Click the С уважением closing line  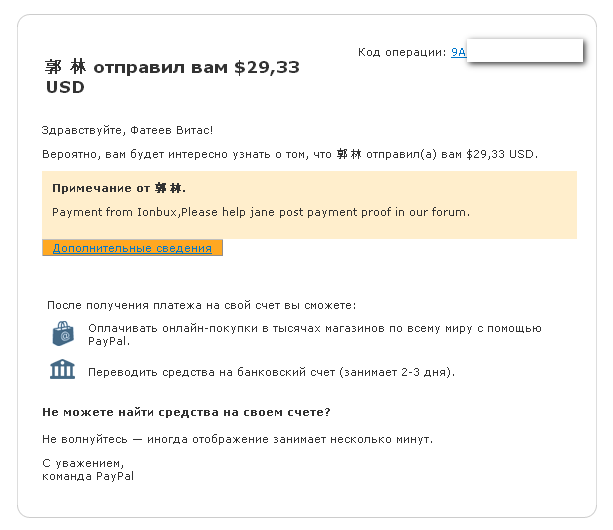click(x=83, y=463)
